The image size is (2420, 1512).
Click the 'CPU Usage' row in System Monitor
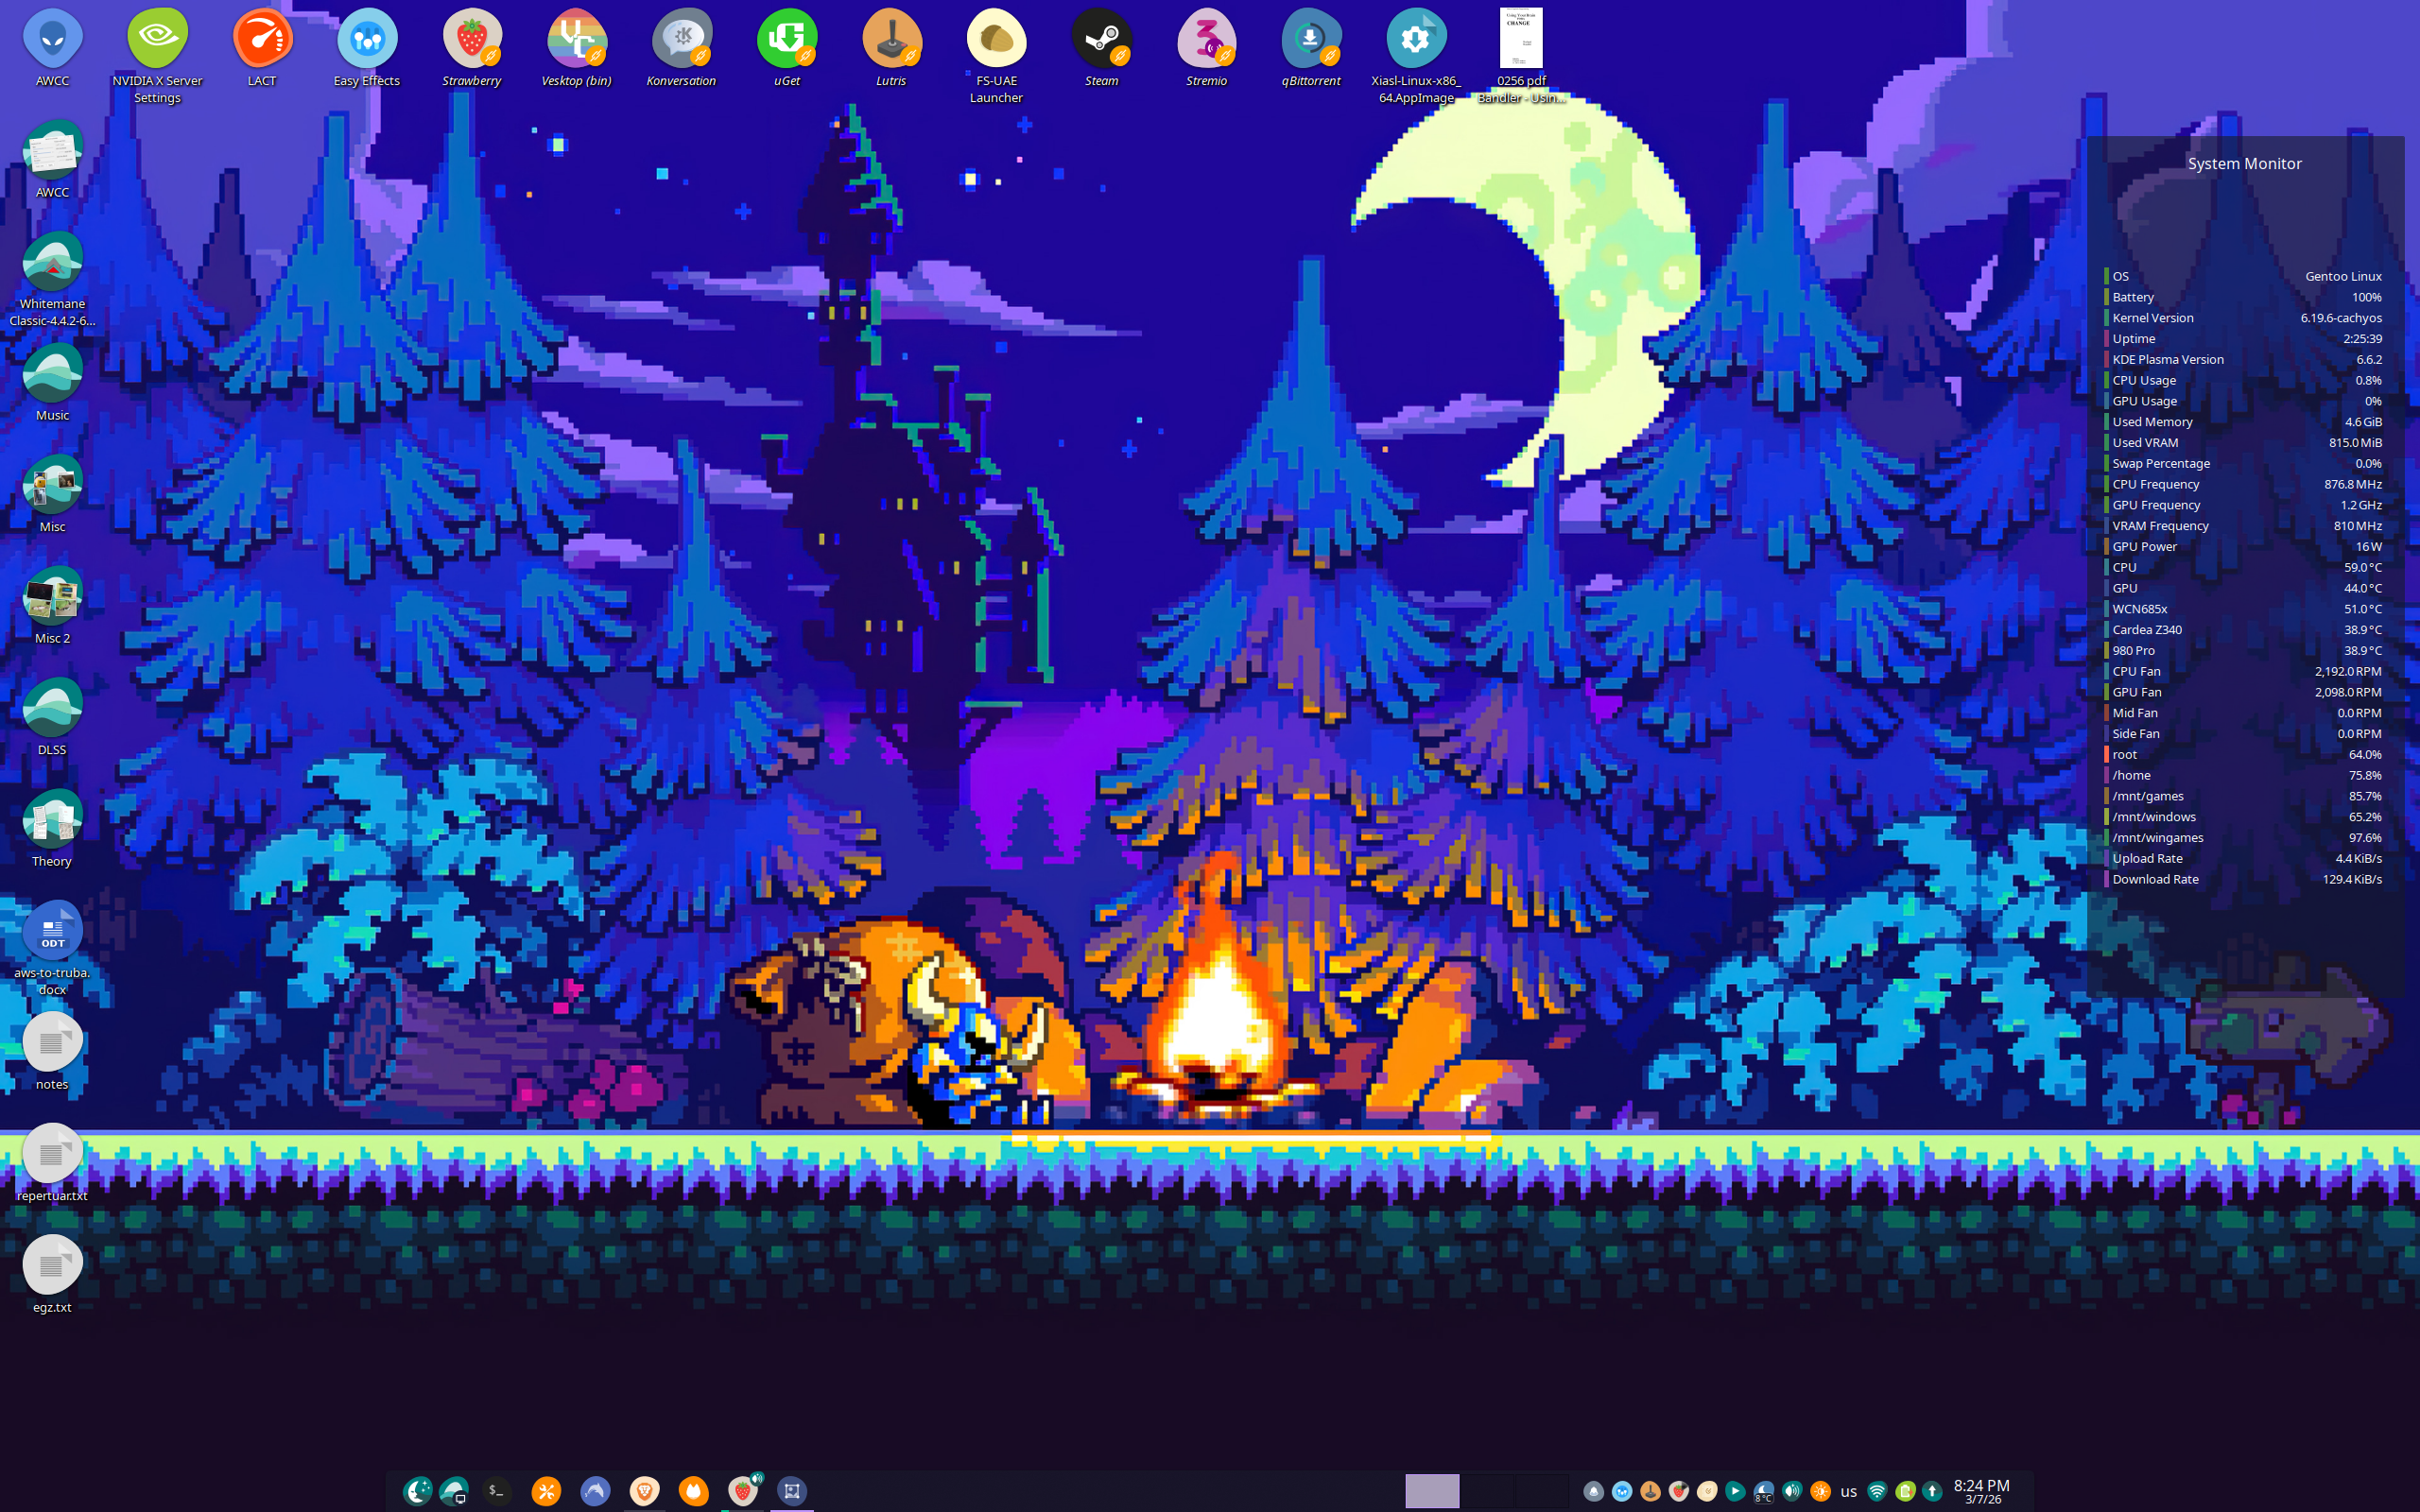pyautogui.click(x=2243, y=380)
